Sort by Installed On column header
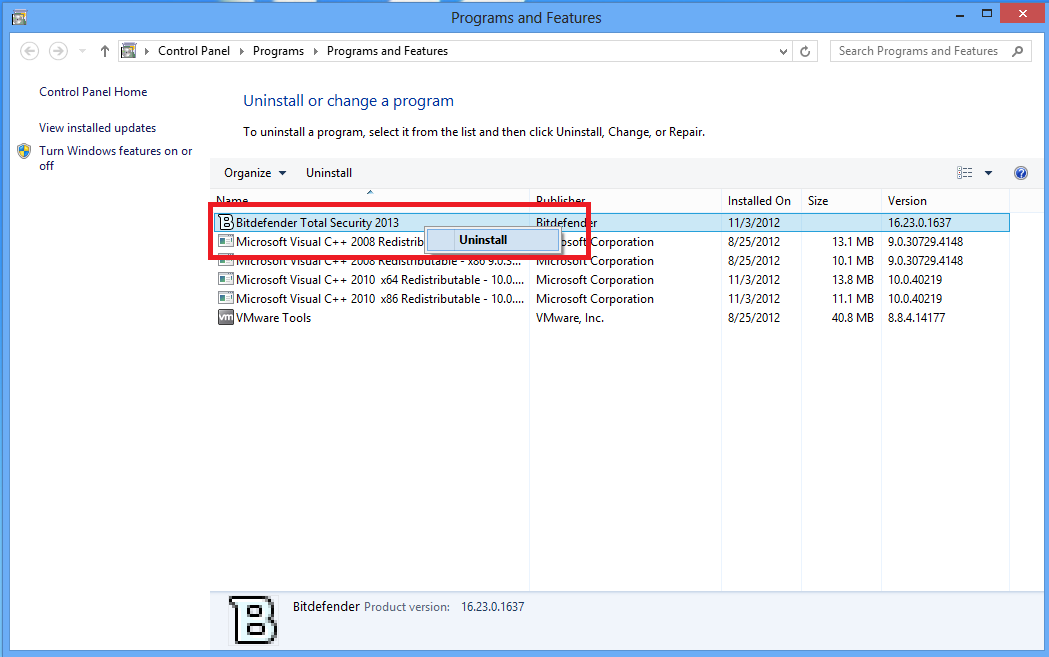 (x=761, y=201)
